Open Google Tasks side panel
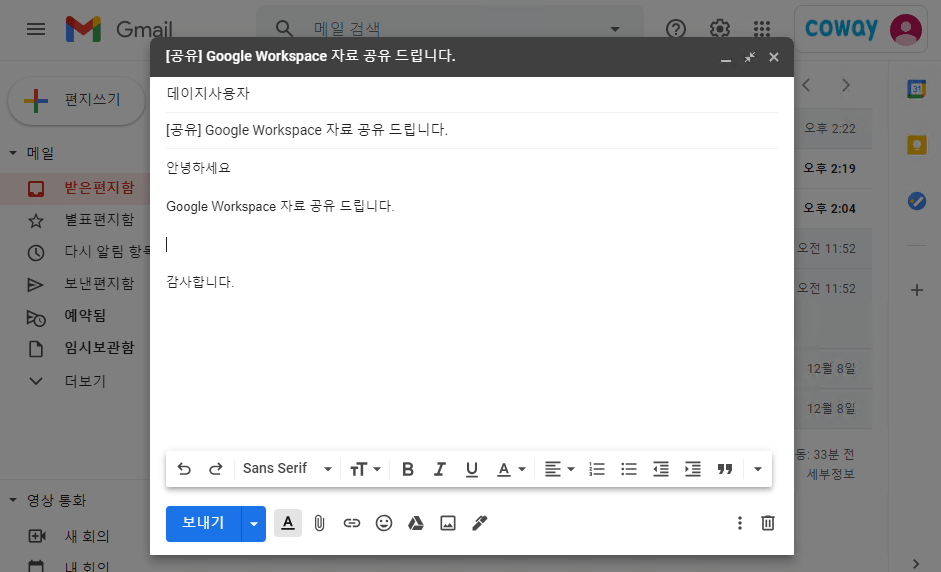 click(x=916, y=200)
